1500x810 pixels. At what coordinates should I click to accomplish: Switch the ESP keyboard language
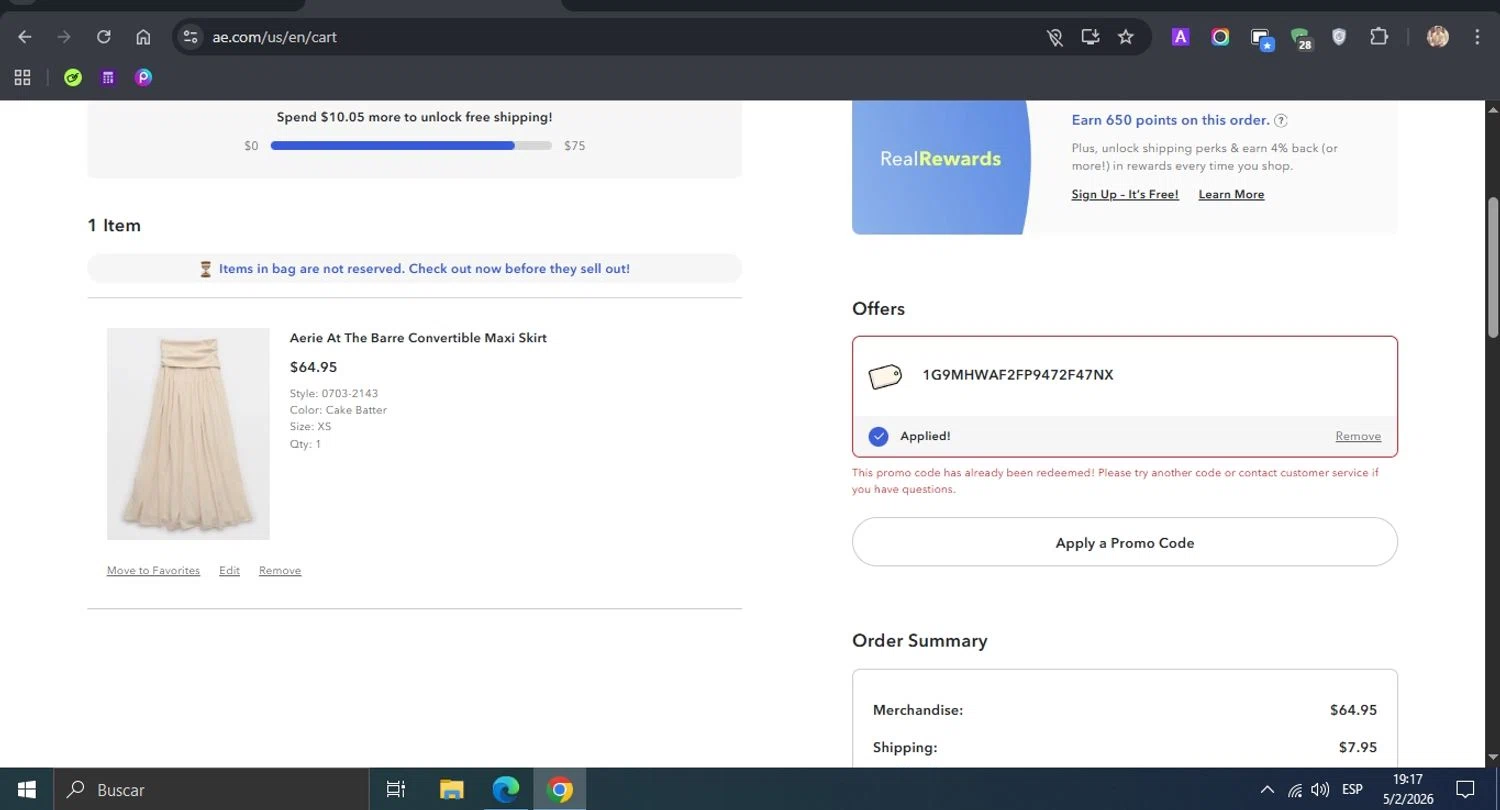1352,789
